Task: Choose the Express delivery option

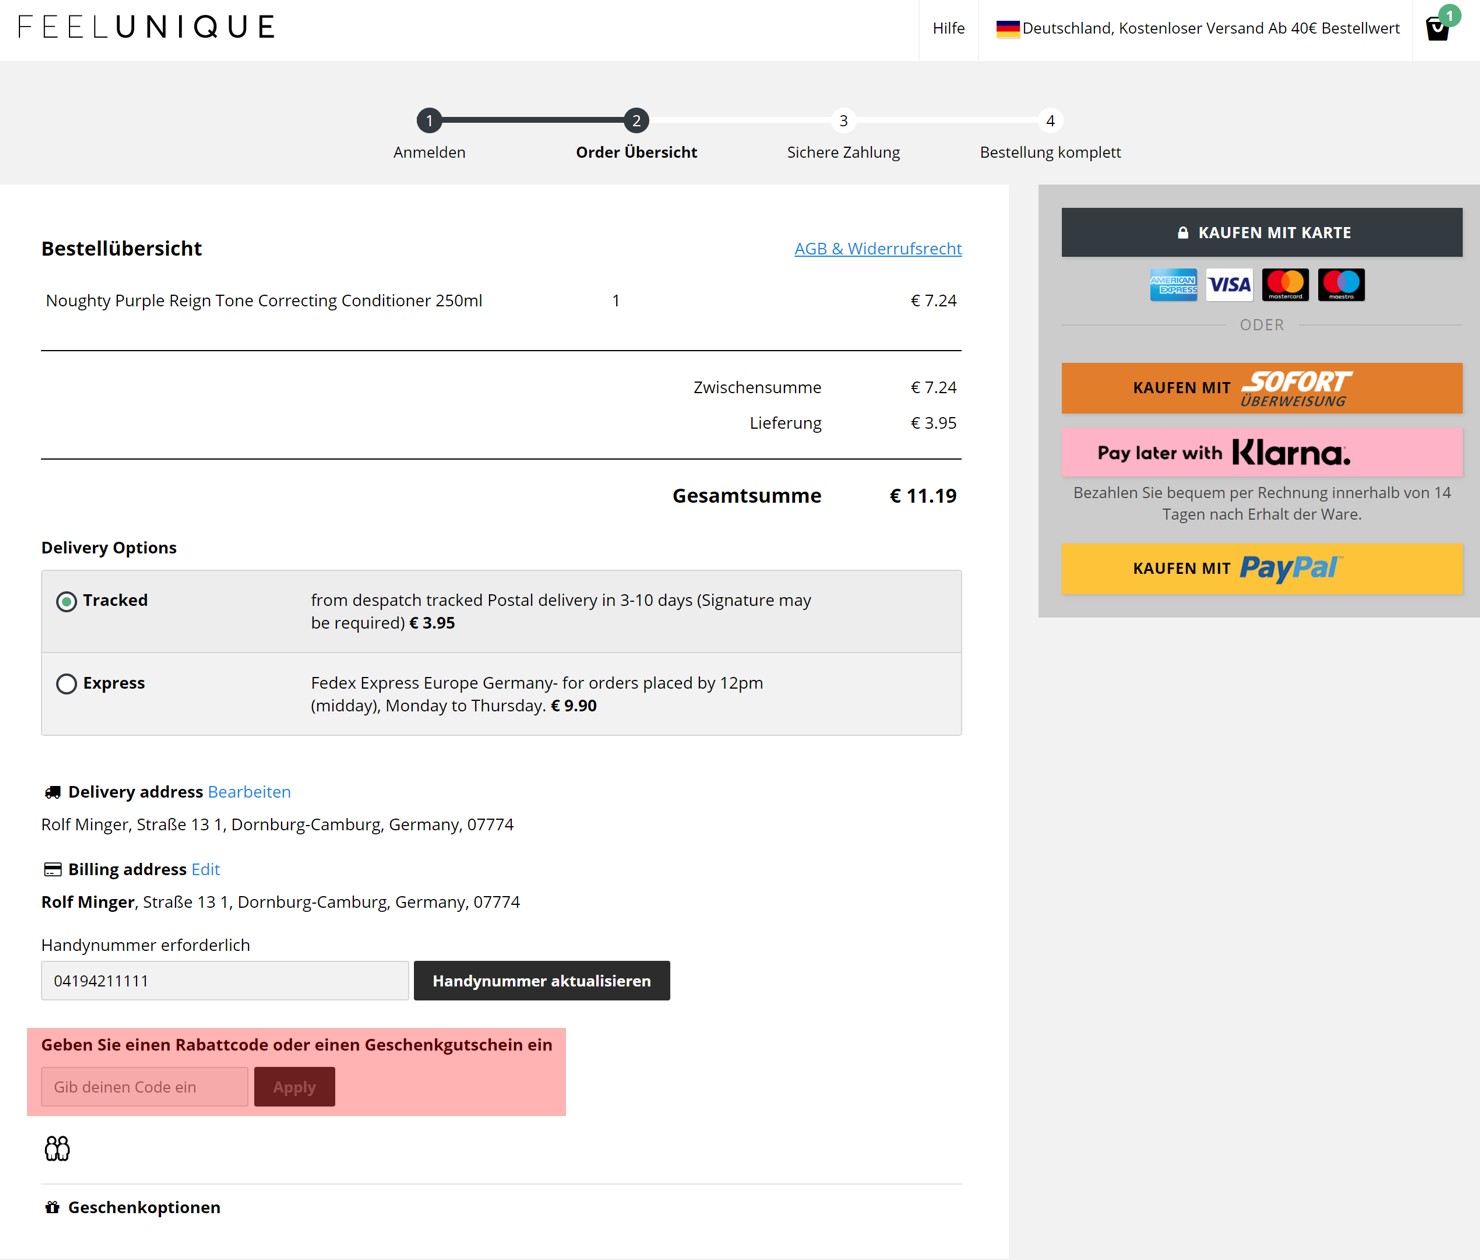Action: (67, 684)
